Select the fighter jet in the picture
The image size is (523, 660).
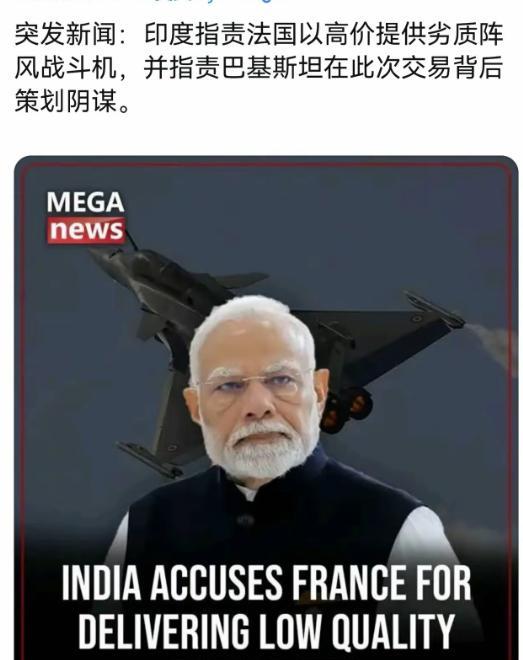pos(278,362)
